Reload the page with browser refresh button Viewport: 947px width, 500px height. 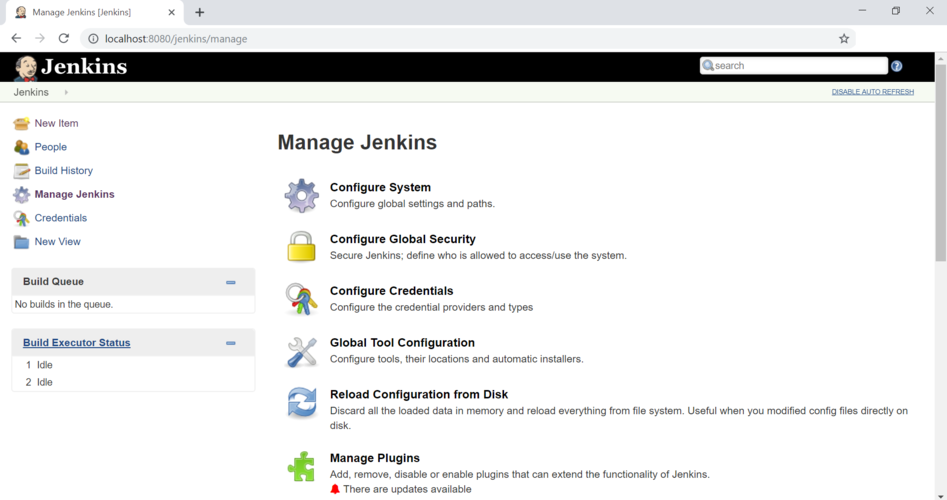tap(63, 38)
